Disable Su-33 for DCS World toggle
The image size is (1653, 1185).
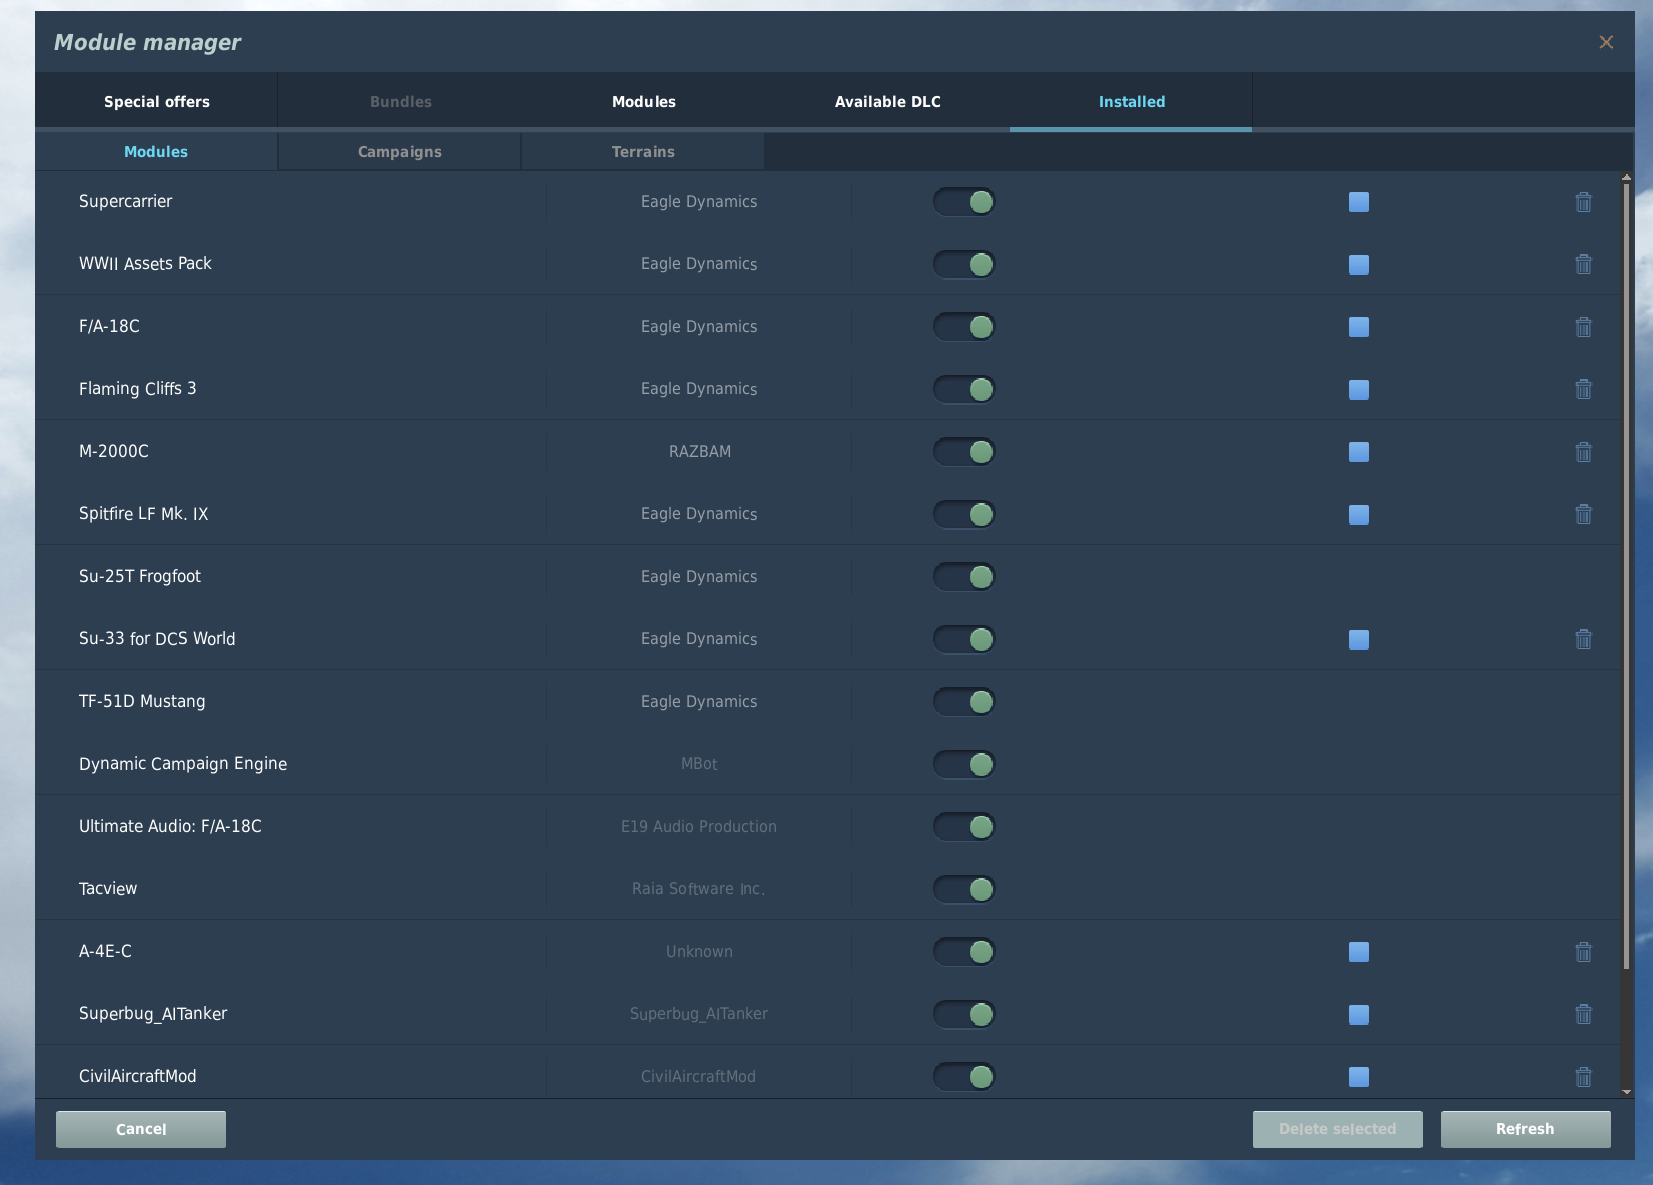click(x=964, y=639)
